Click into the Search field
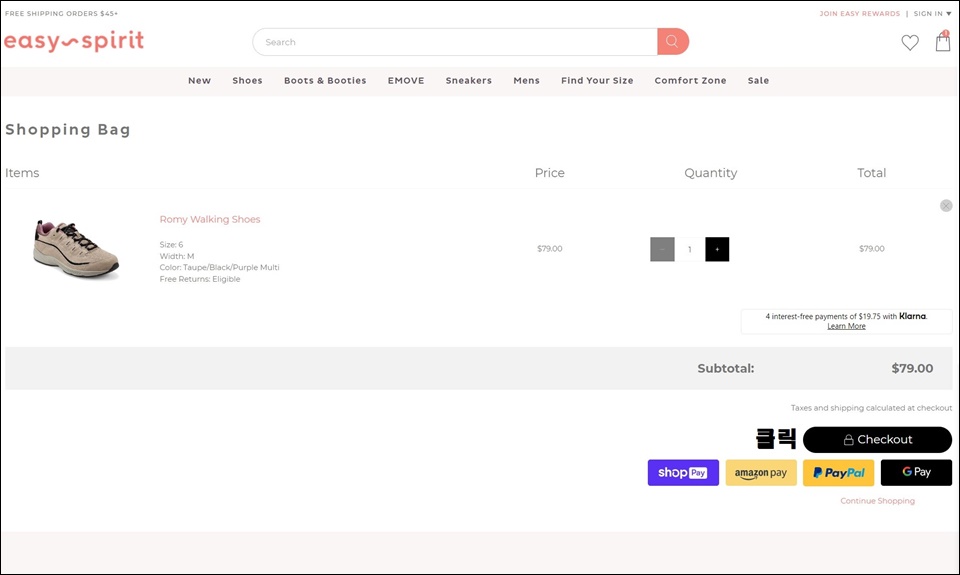960x575 pixels. (455, 42)
